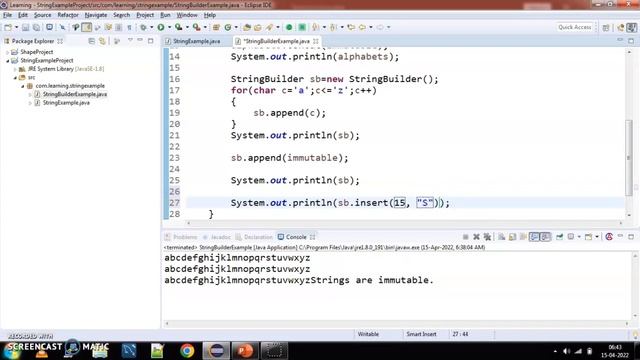
Task: Click the Quick Access search field
Action: pos(574,27)
